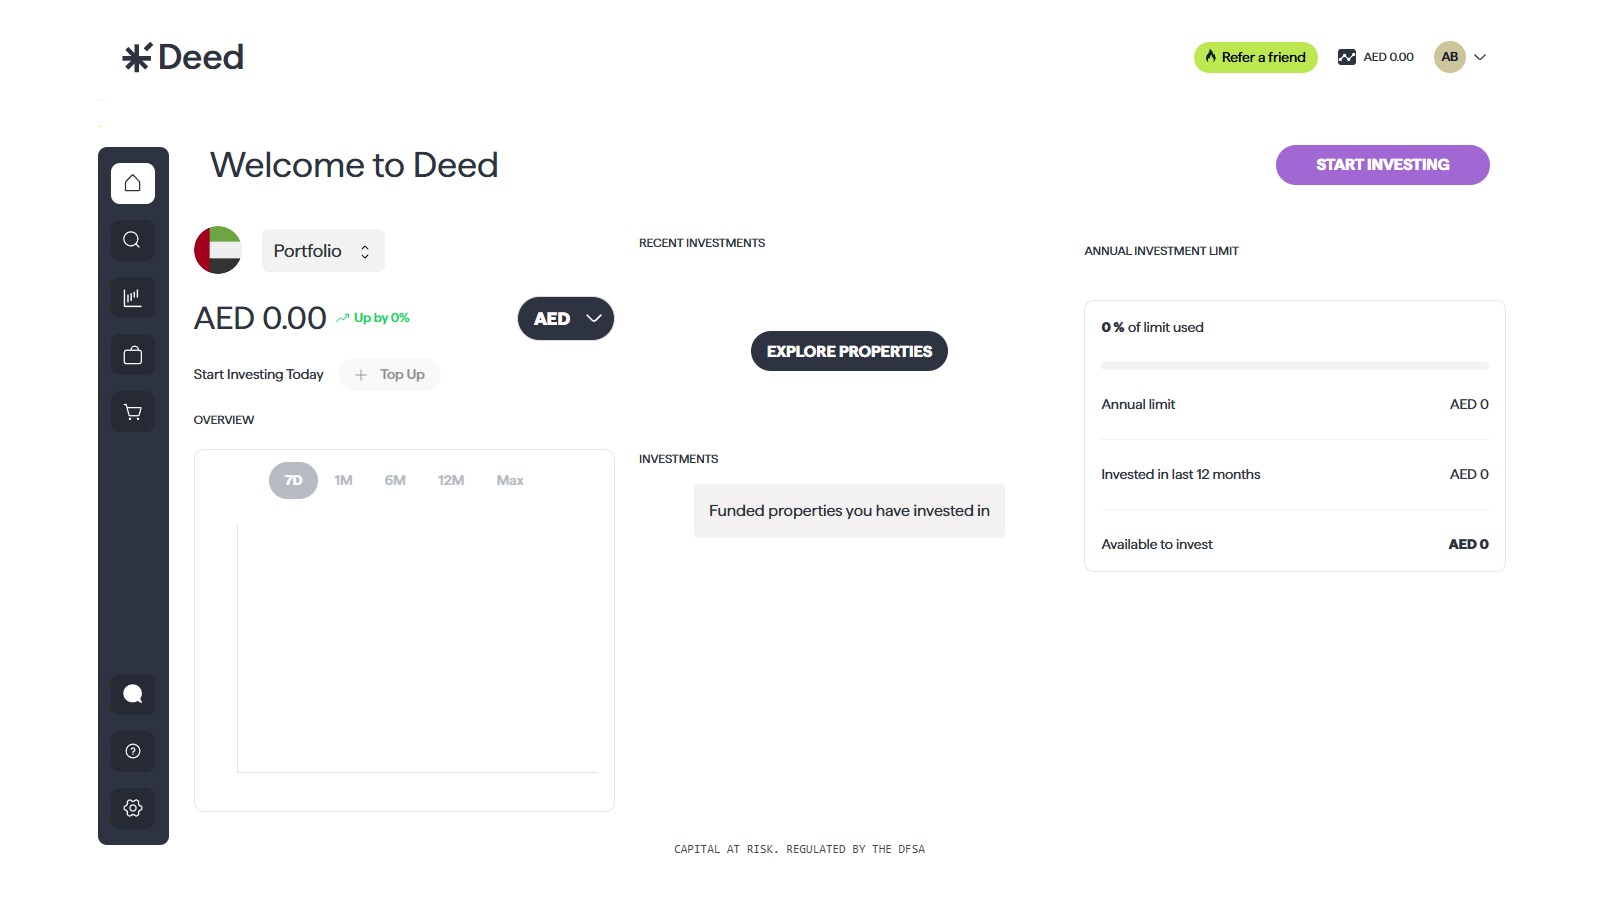The width and height of the screenshot is (1600, 900).
Task: Click the UAE flag avatar
Action: coord(218,250)
